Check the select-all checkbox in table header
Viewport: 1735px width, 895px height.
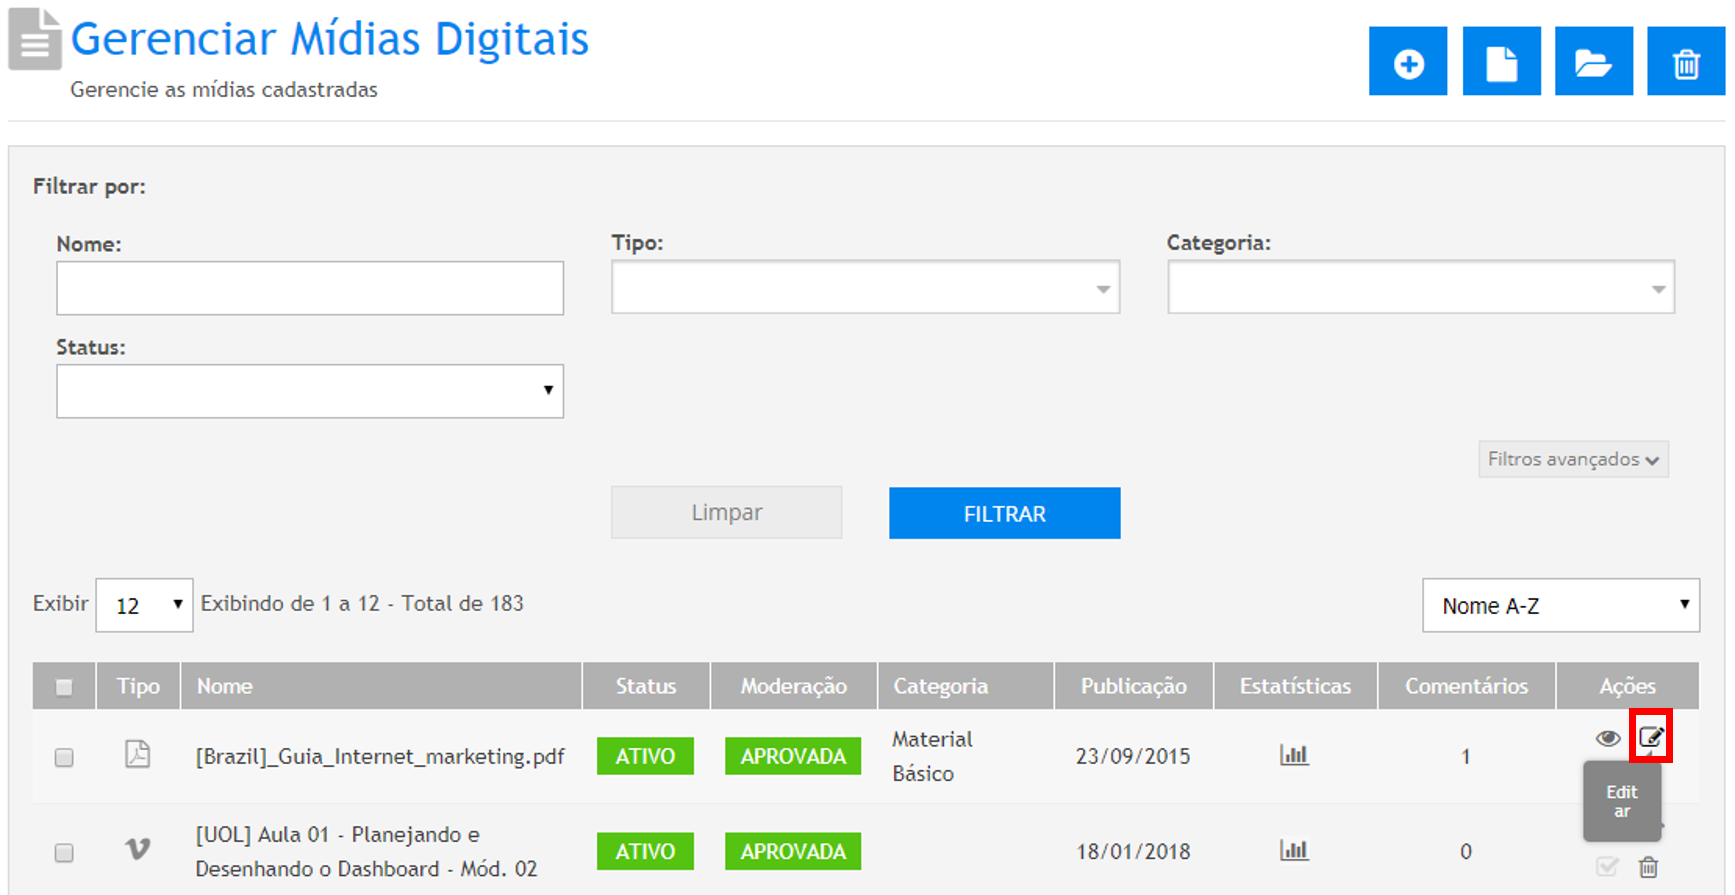click(64, 687)
